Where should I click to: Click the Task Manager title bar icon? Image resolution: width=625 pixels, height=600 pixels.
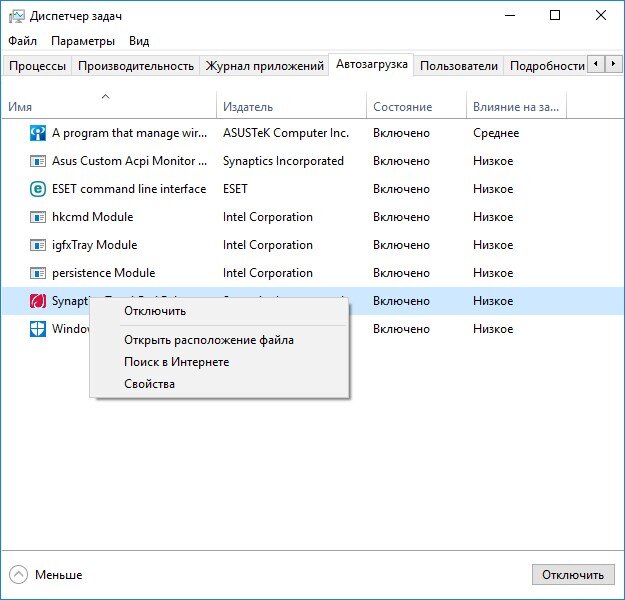pyautogui.click(x=17, y=16)
